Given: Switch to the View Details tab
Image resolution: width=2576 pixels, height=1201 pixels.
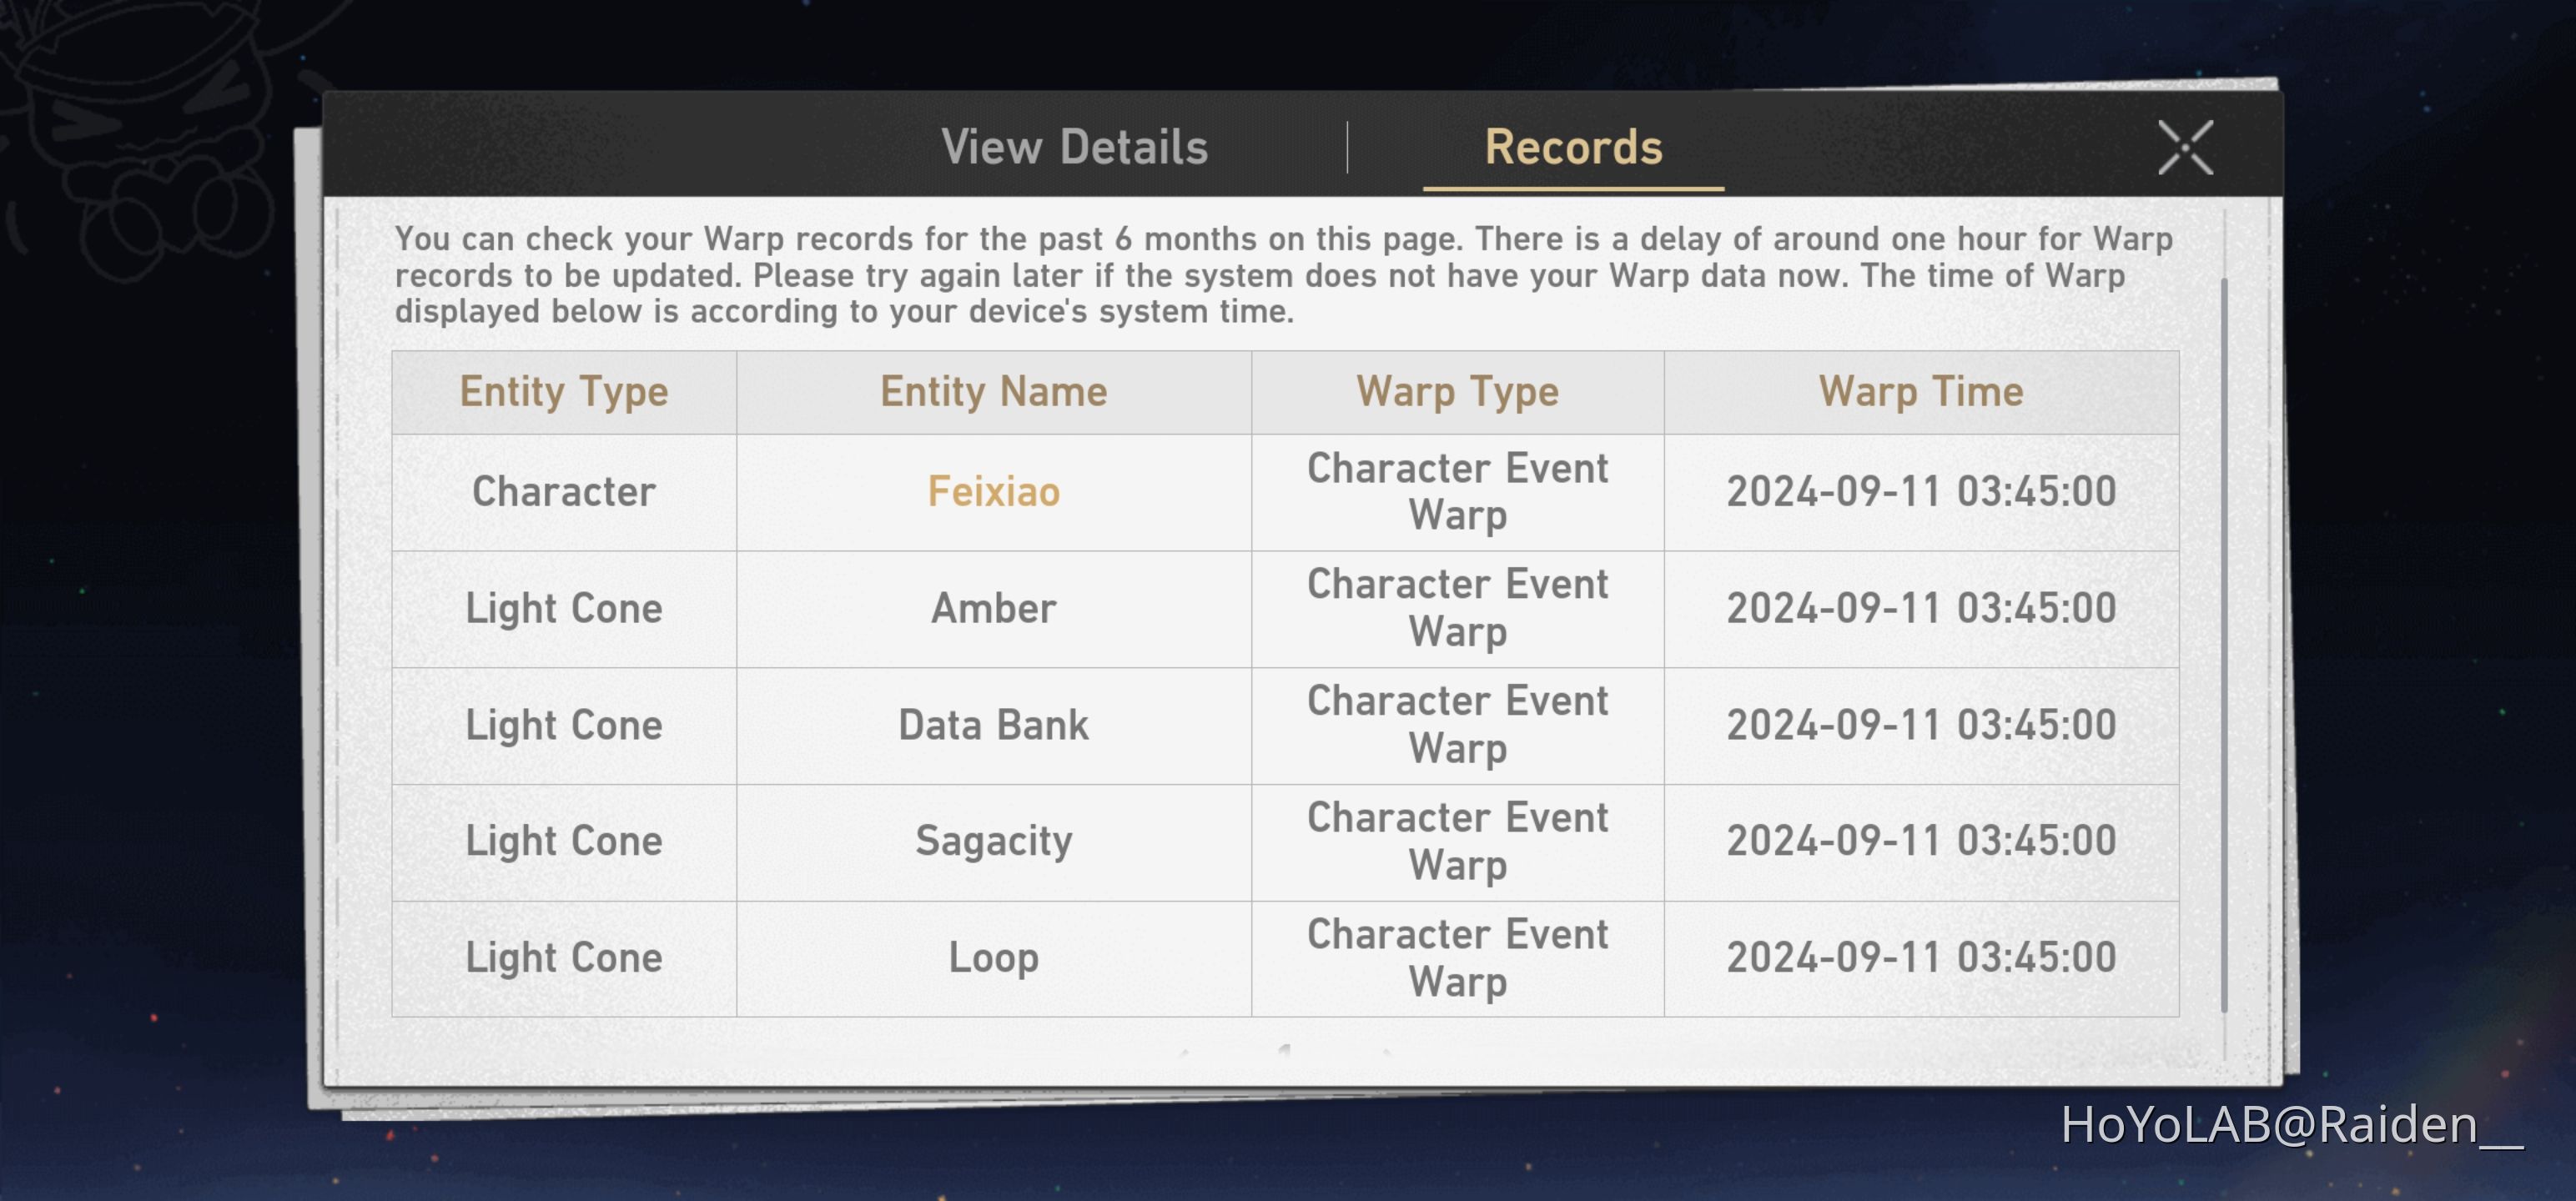Looking at the screenshot, I should tap(1074, 148).
